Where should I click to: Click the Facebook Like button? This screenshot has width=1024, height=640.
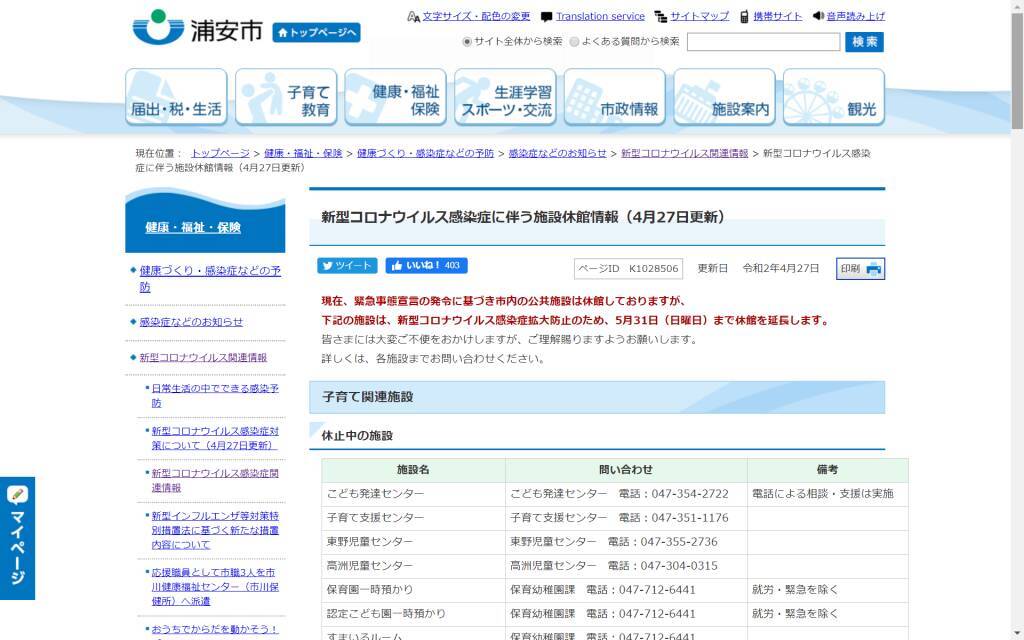426,266
